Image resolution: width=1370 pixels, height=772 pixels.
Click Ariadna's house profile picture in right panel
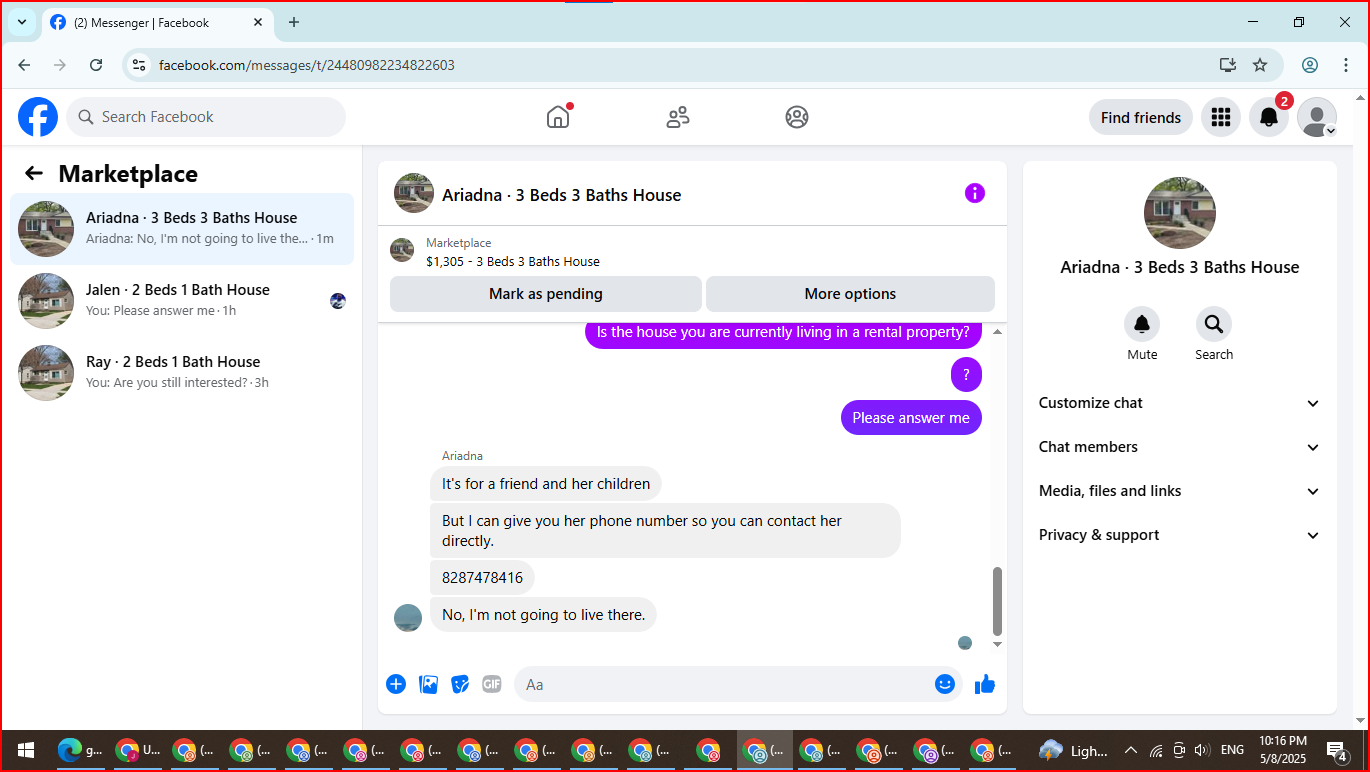click(x=1180, y=213)
